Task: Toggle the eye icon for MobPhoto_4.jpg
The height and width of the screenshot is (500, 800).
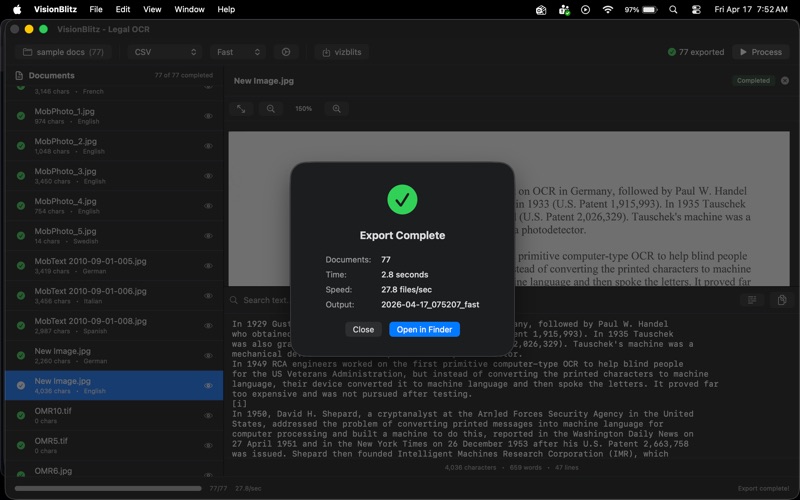Action: [x=208, y=206]
